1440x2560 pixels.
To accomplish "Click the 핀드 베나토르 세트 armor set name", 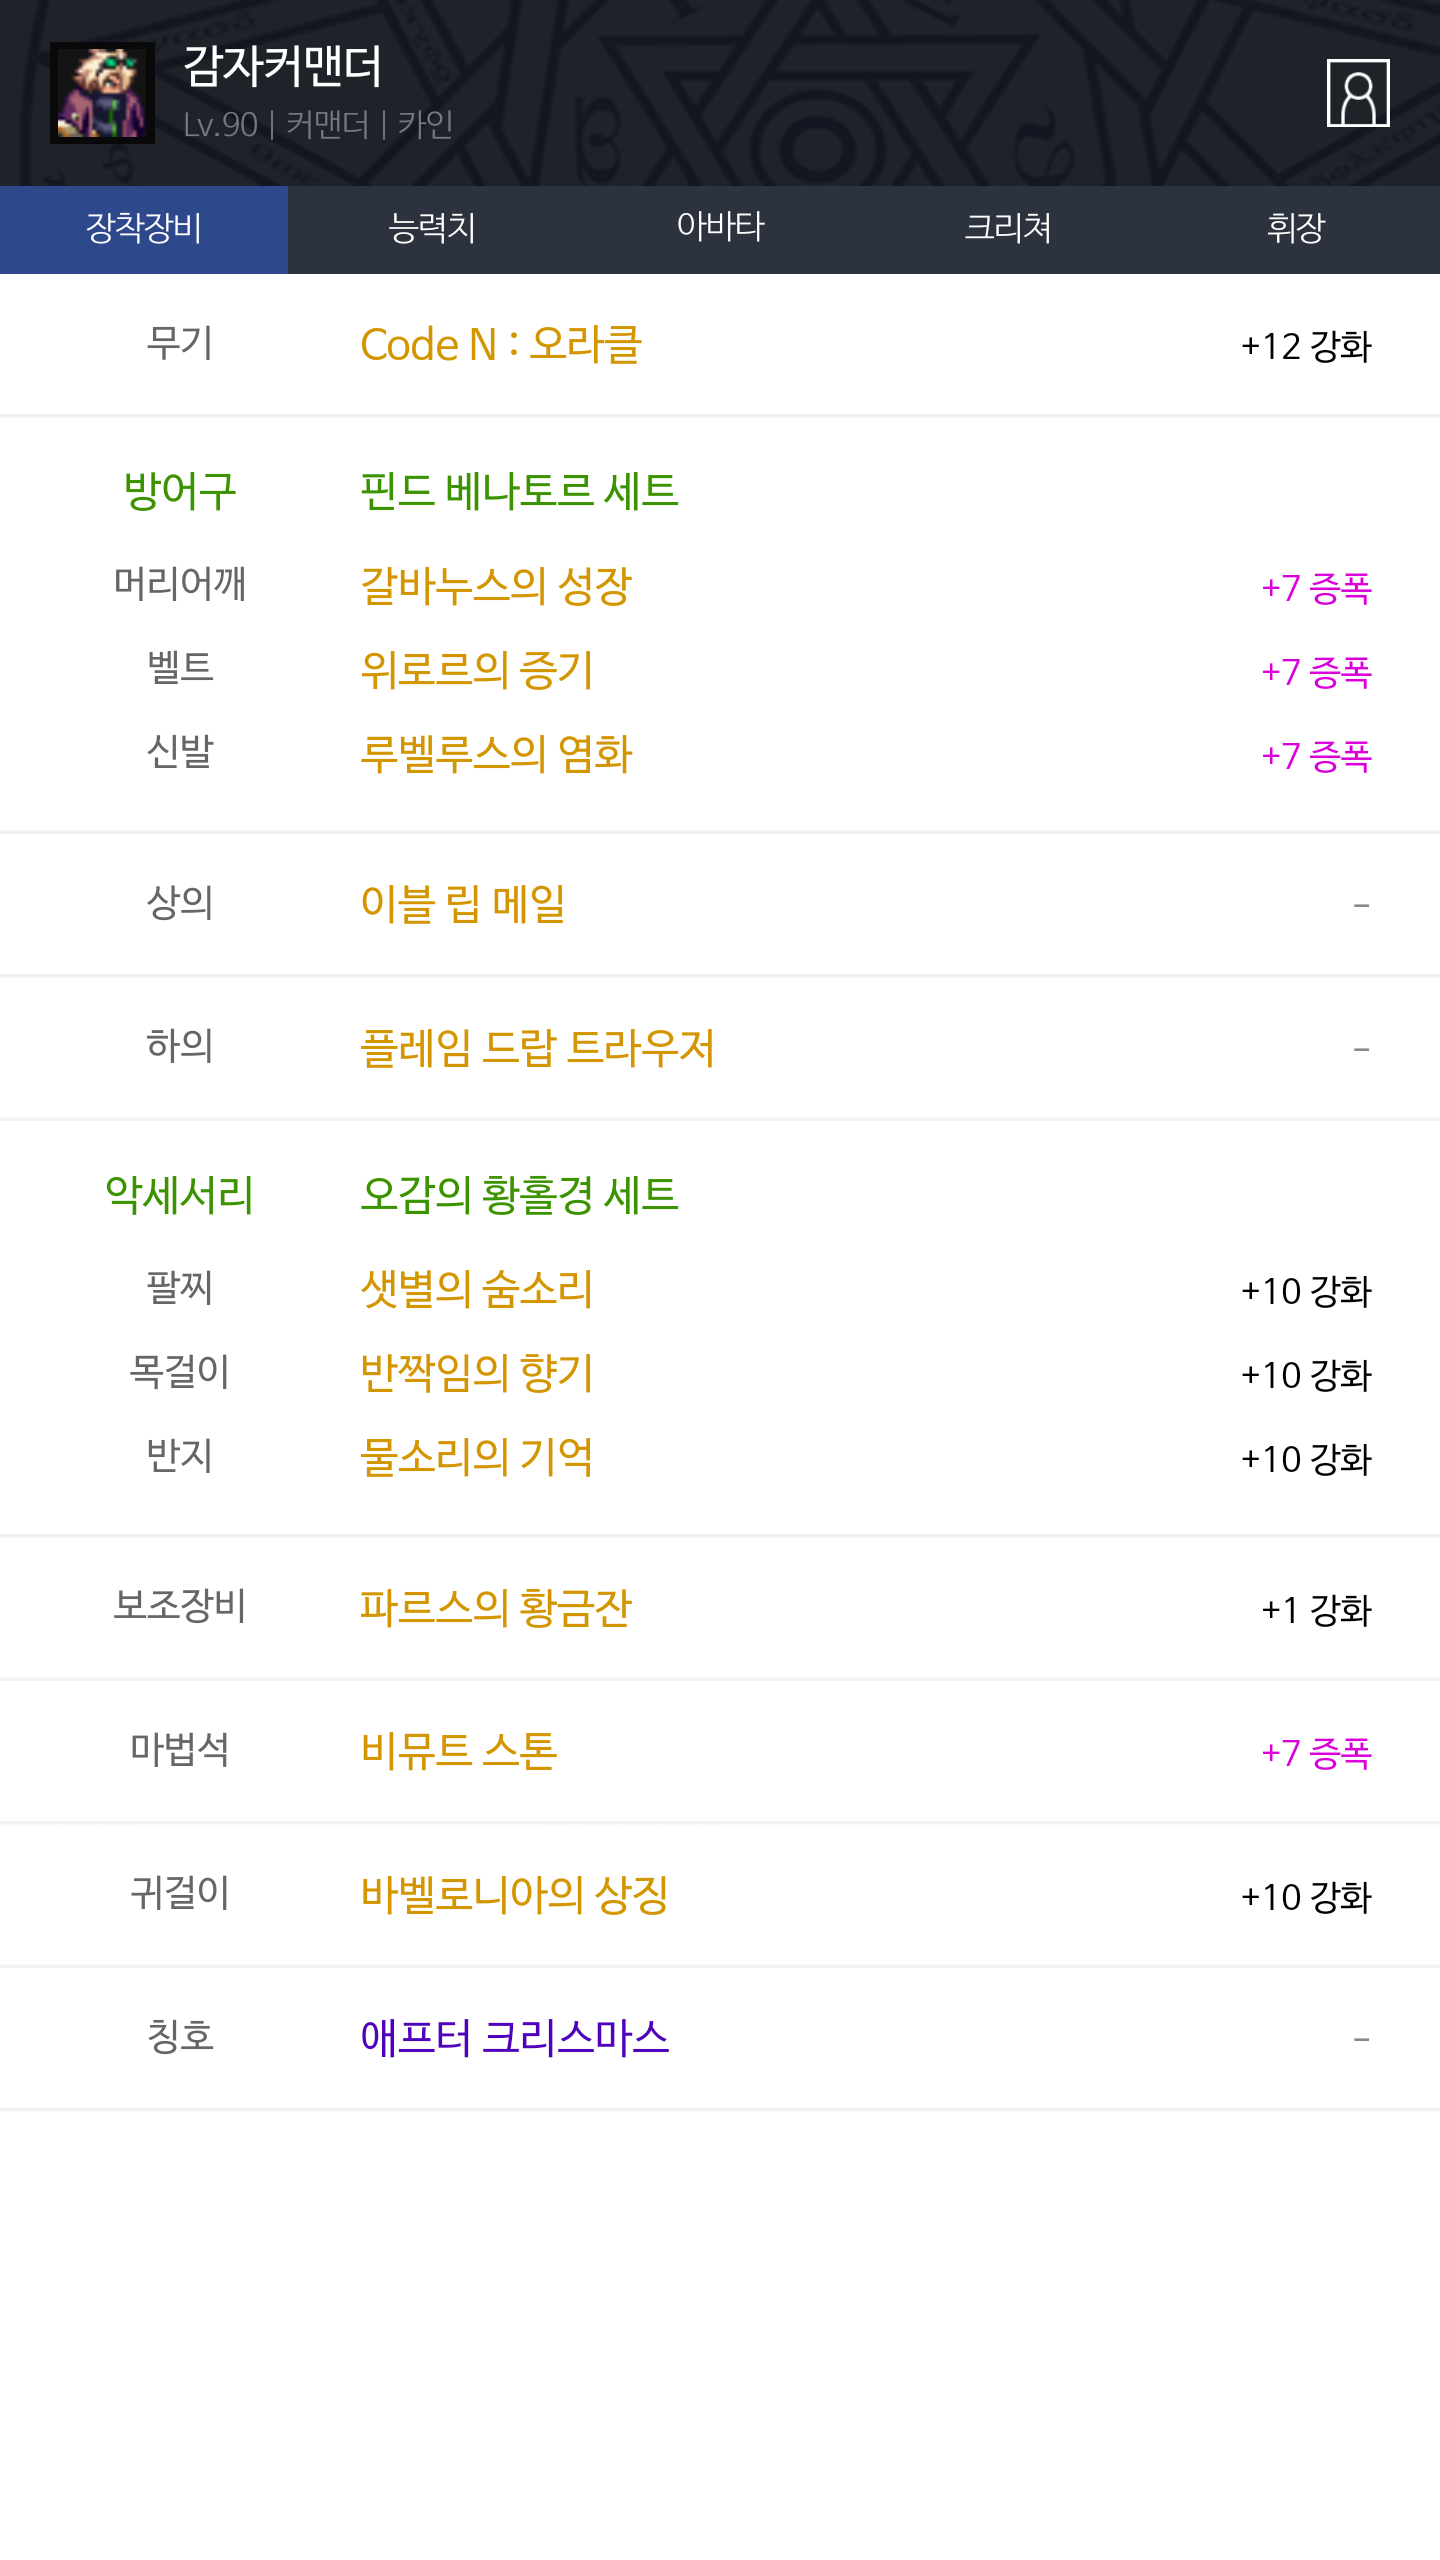I will tap(519, 491).
